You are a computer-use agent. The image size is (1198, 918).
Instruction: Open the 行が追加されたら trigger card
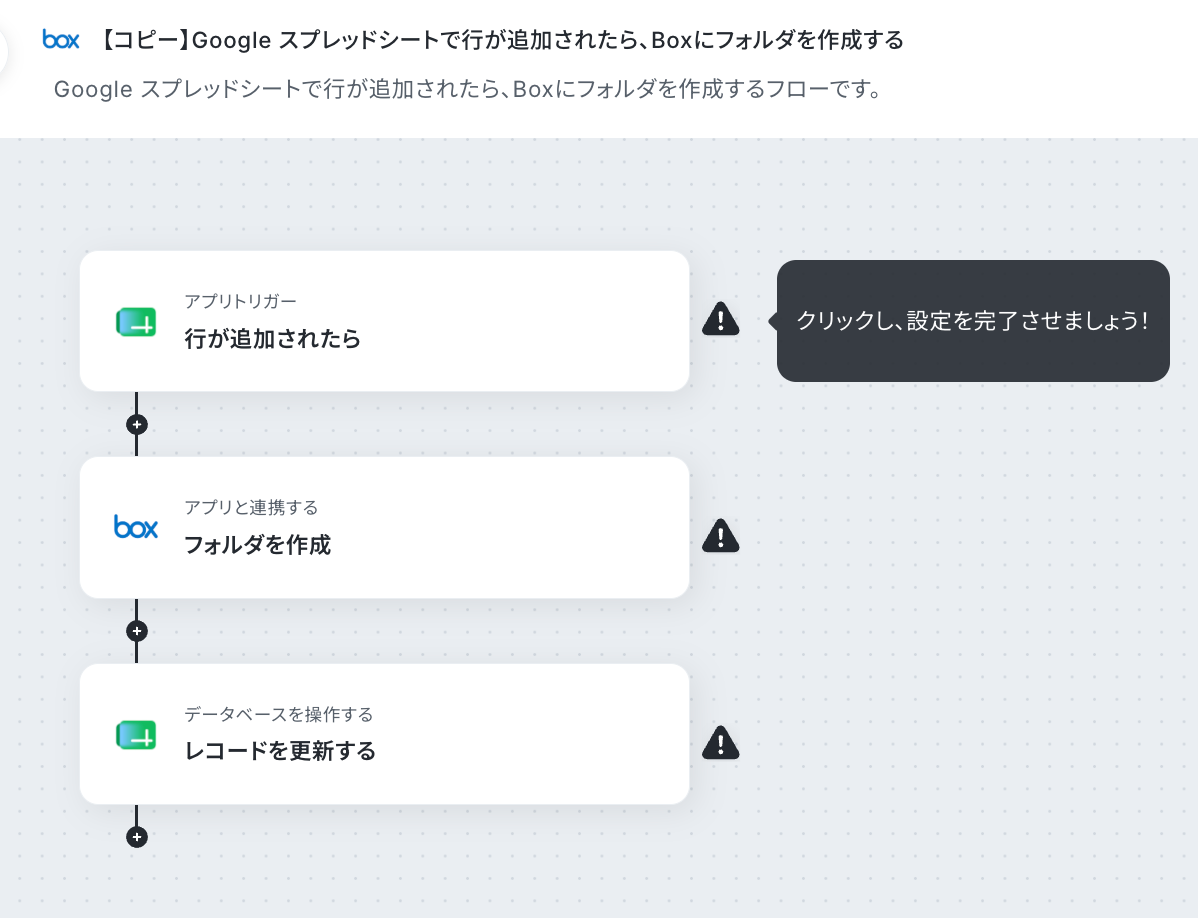click(x=384, y=321)
